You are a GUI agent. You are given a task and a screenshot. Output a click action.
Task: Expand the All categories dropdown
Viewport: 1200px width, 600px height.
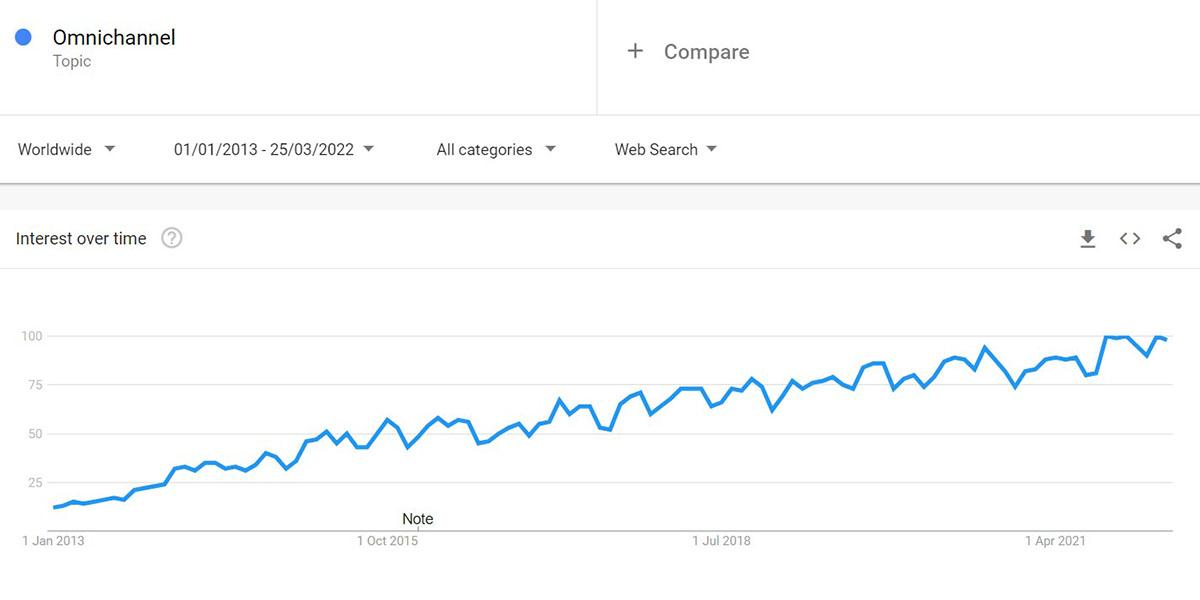[496, 149]
